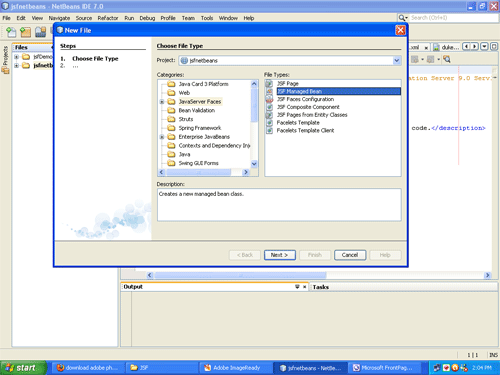Choose Facelets Template file type
The width and height of the screenshot is (500, 375).
[x=298, y=123]
